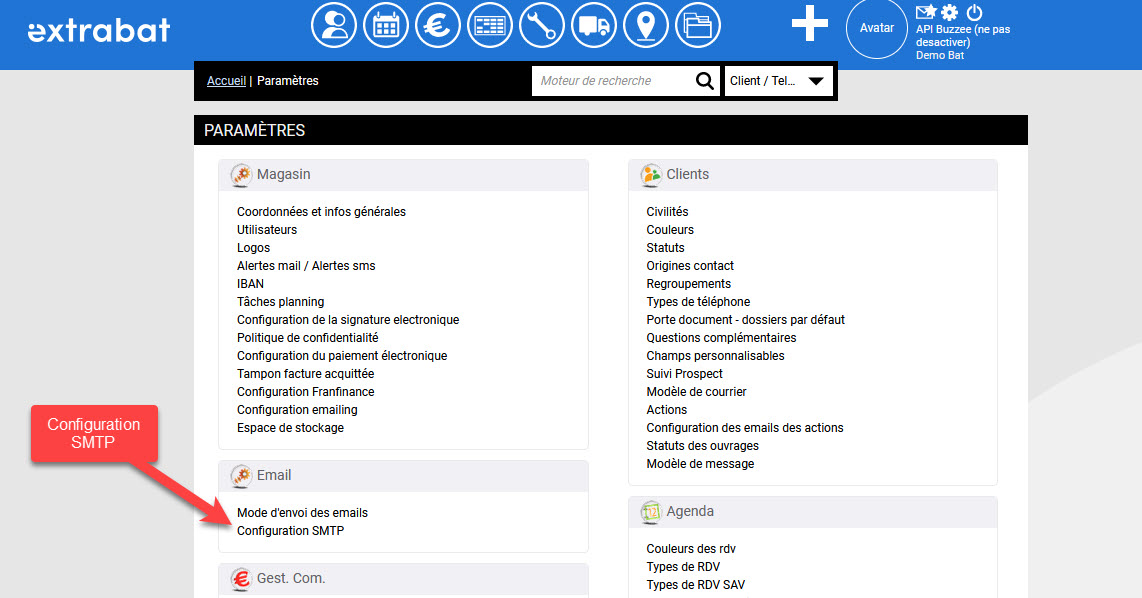Open the clients icon in top bar
Viewport: 1142px width, 598px height.
pos(334,26)
